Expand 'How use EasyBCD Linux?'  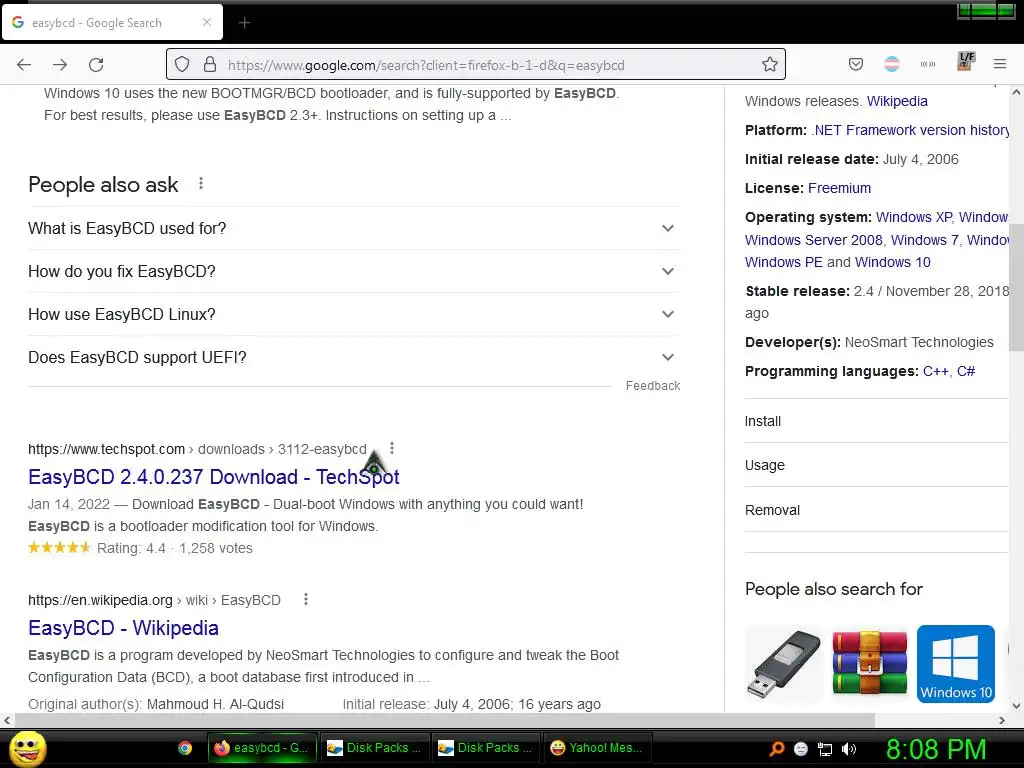354,314
